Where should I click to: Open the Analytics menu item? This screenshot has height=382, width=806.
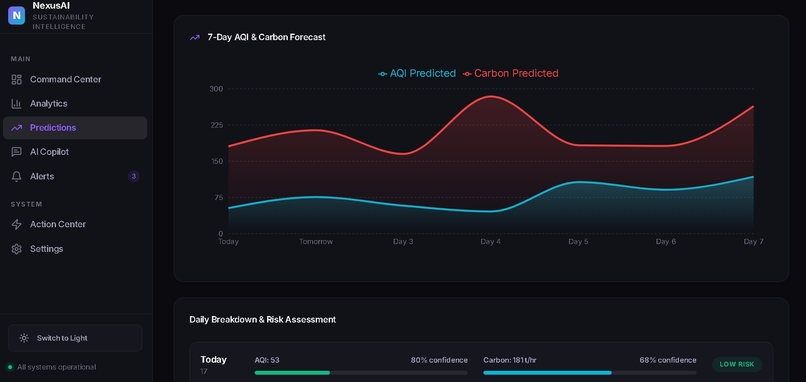75,104
